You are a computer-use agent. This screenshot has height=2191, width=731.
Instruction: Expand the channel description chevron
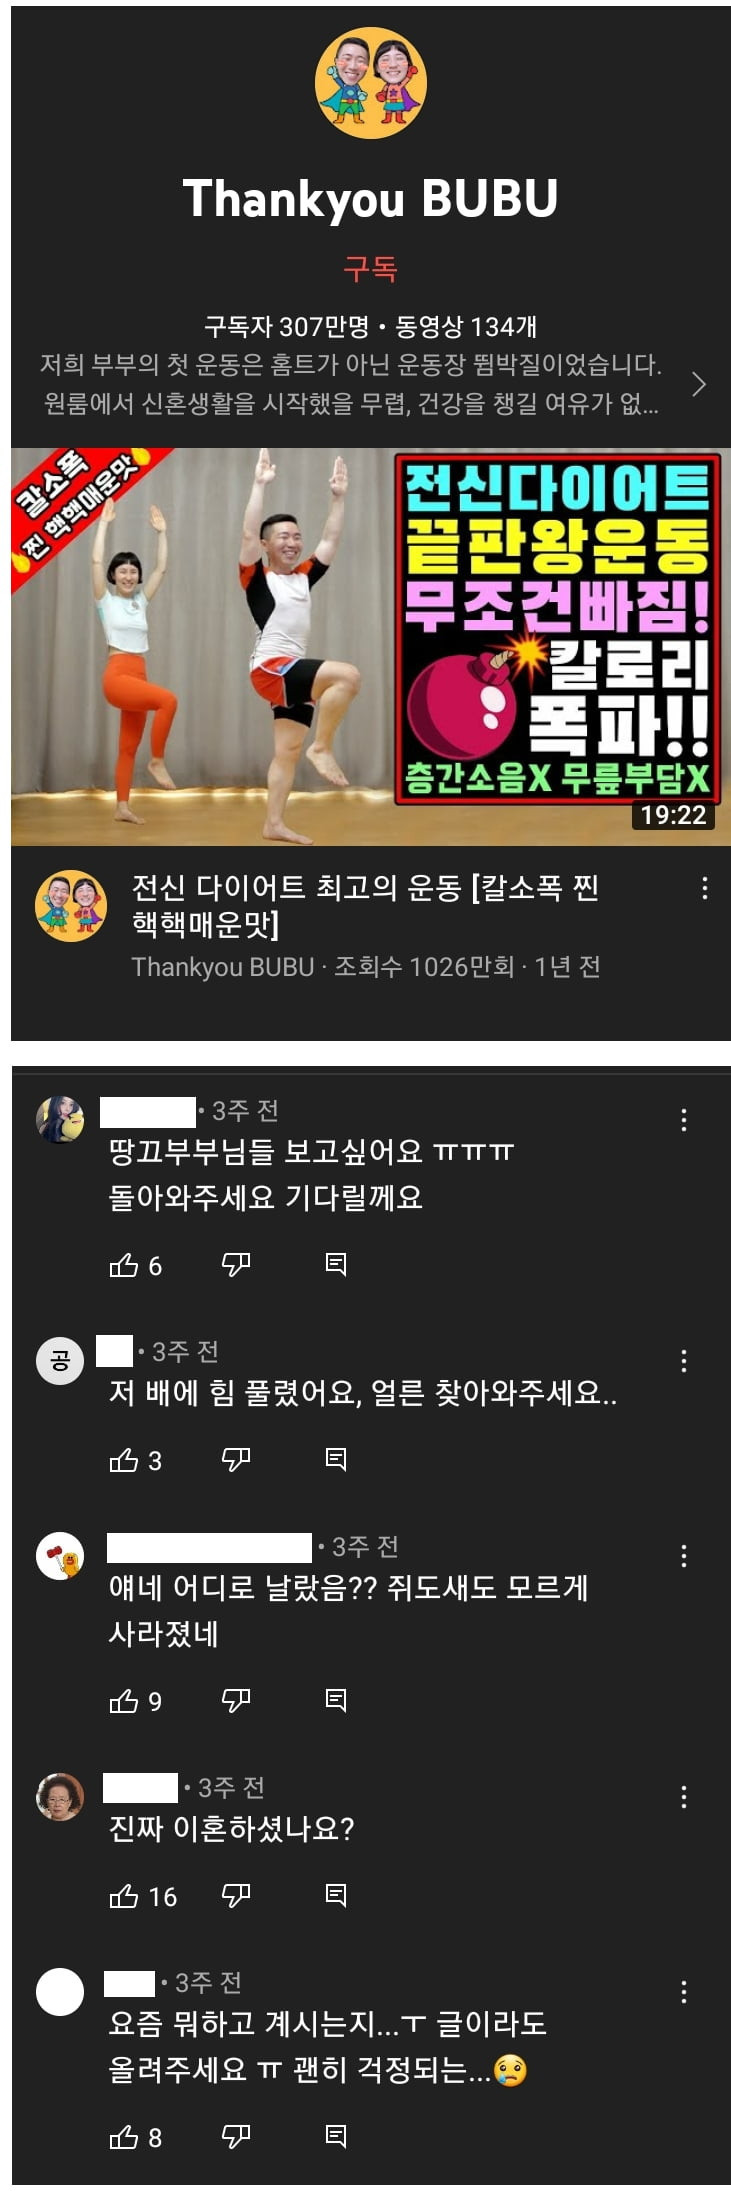coord(699,384)
